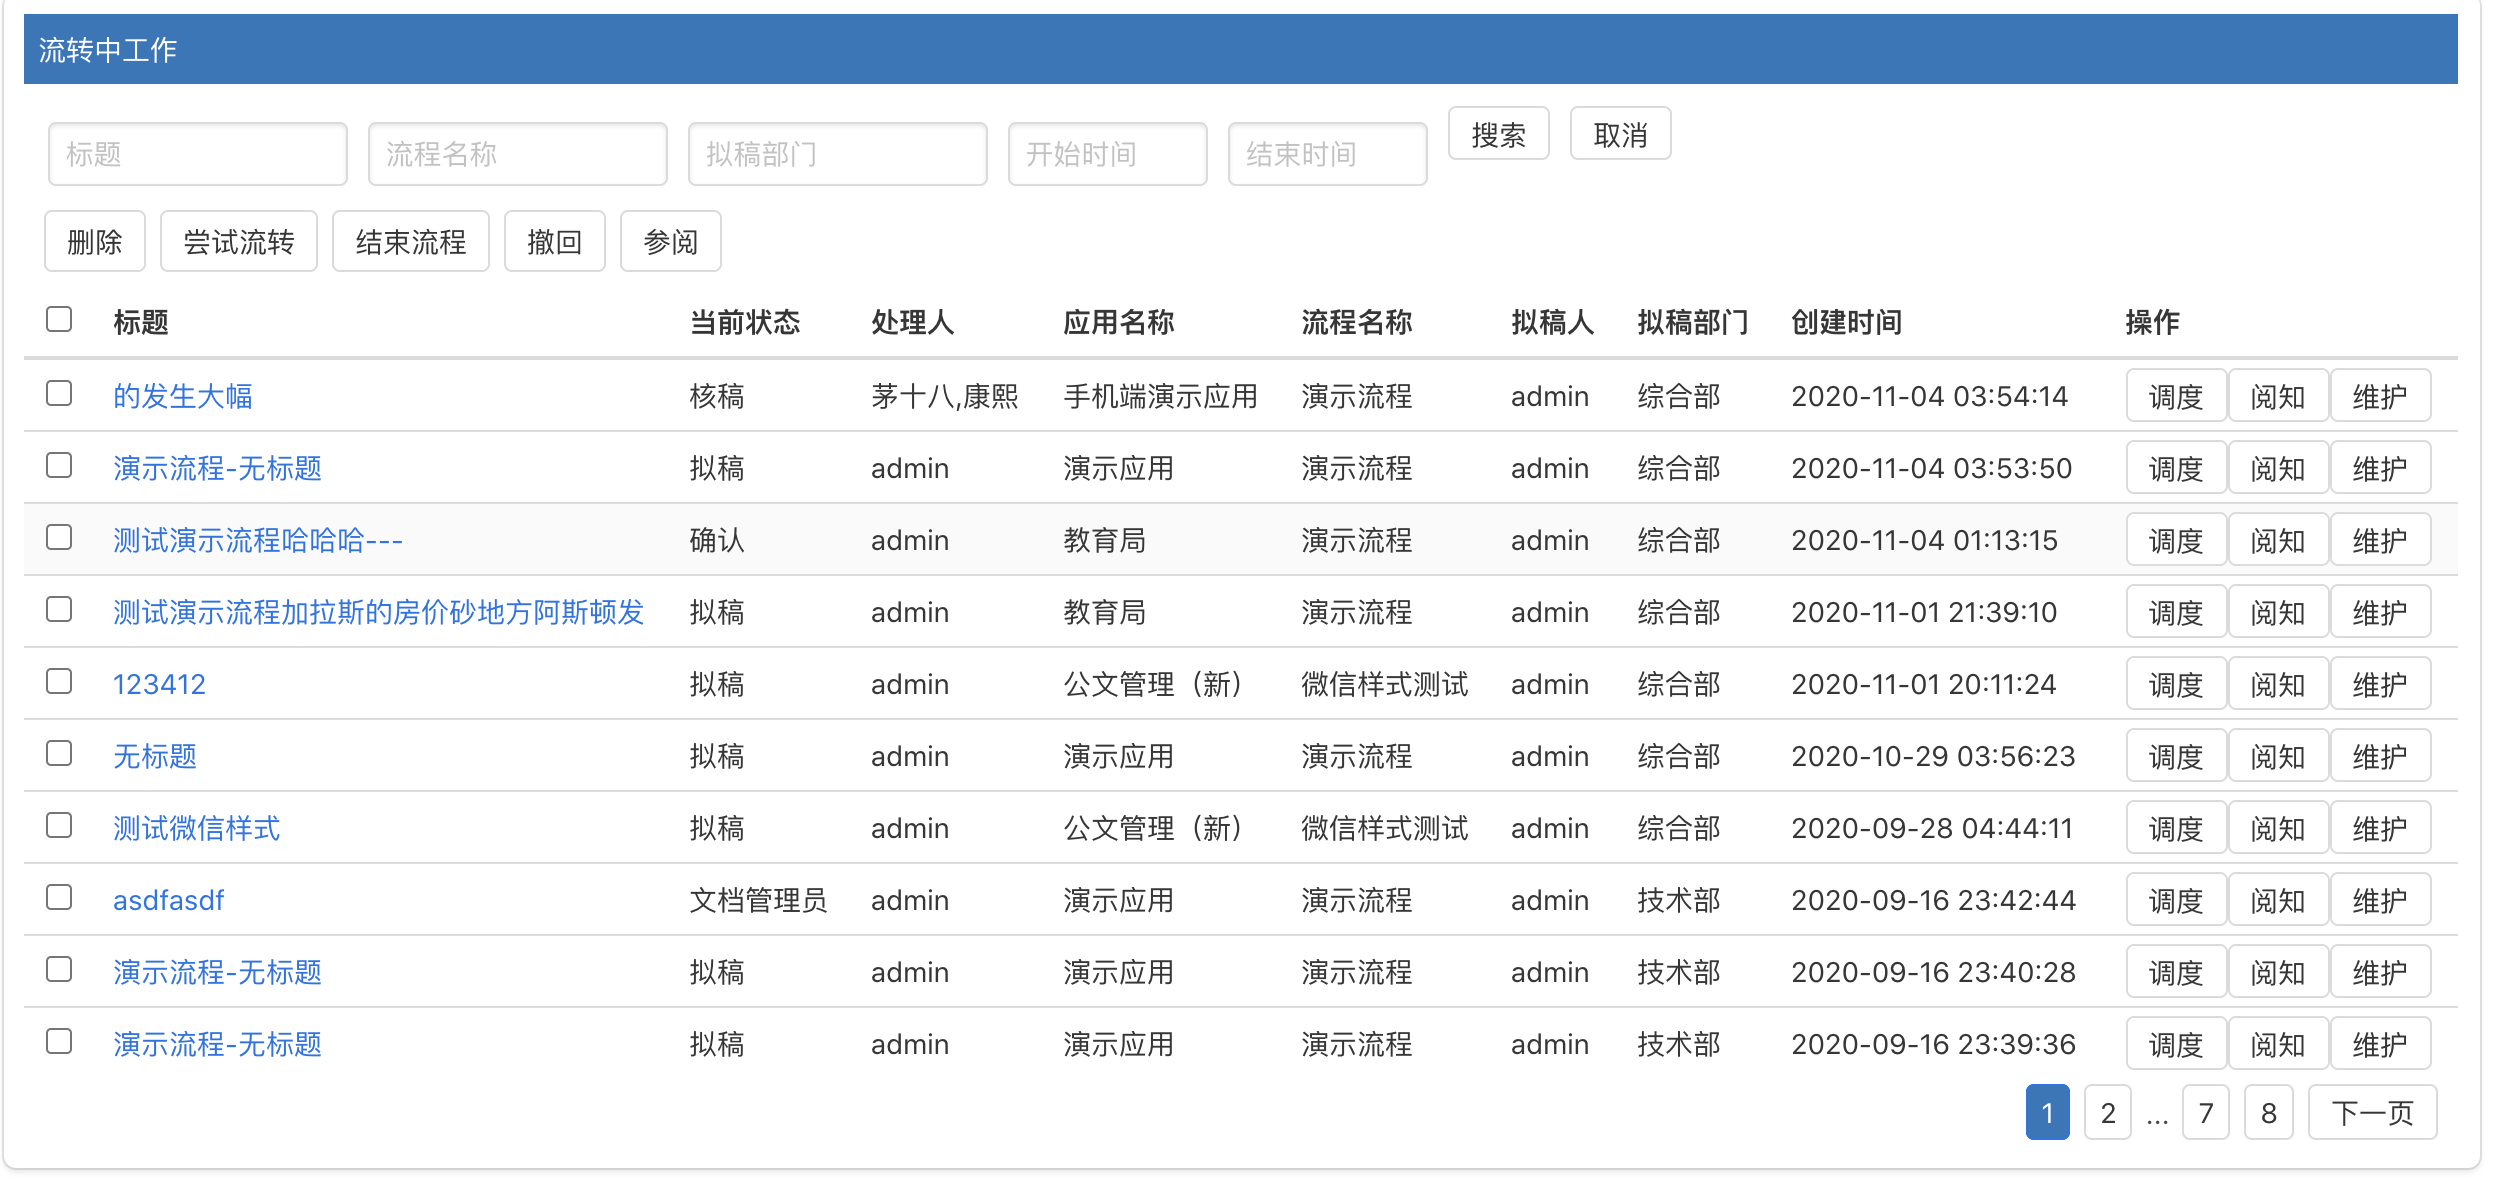The height and width of the screenshot is (1188, 2498).
Task: Go to page 7
Action: pyautogui.click(x=2206, y=1112)
